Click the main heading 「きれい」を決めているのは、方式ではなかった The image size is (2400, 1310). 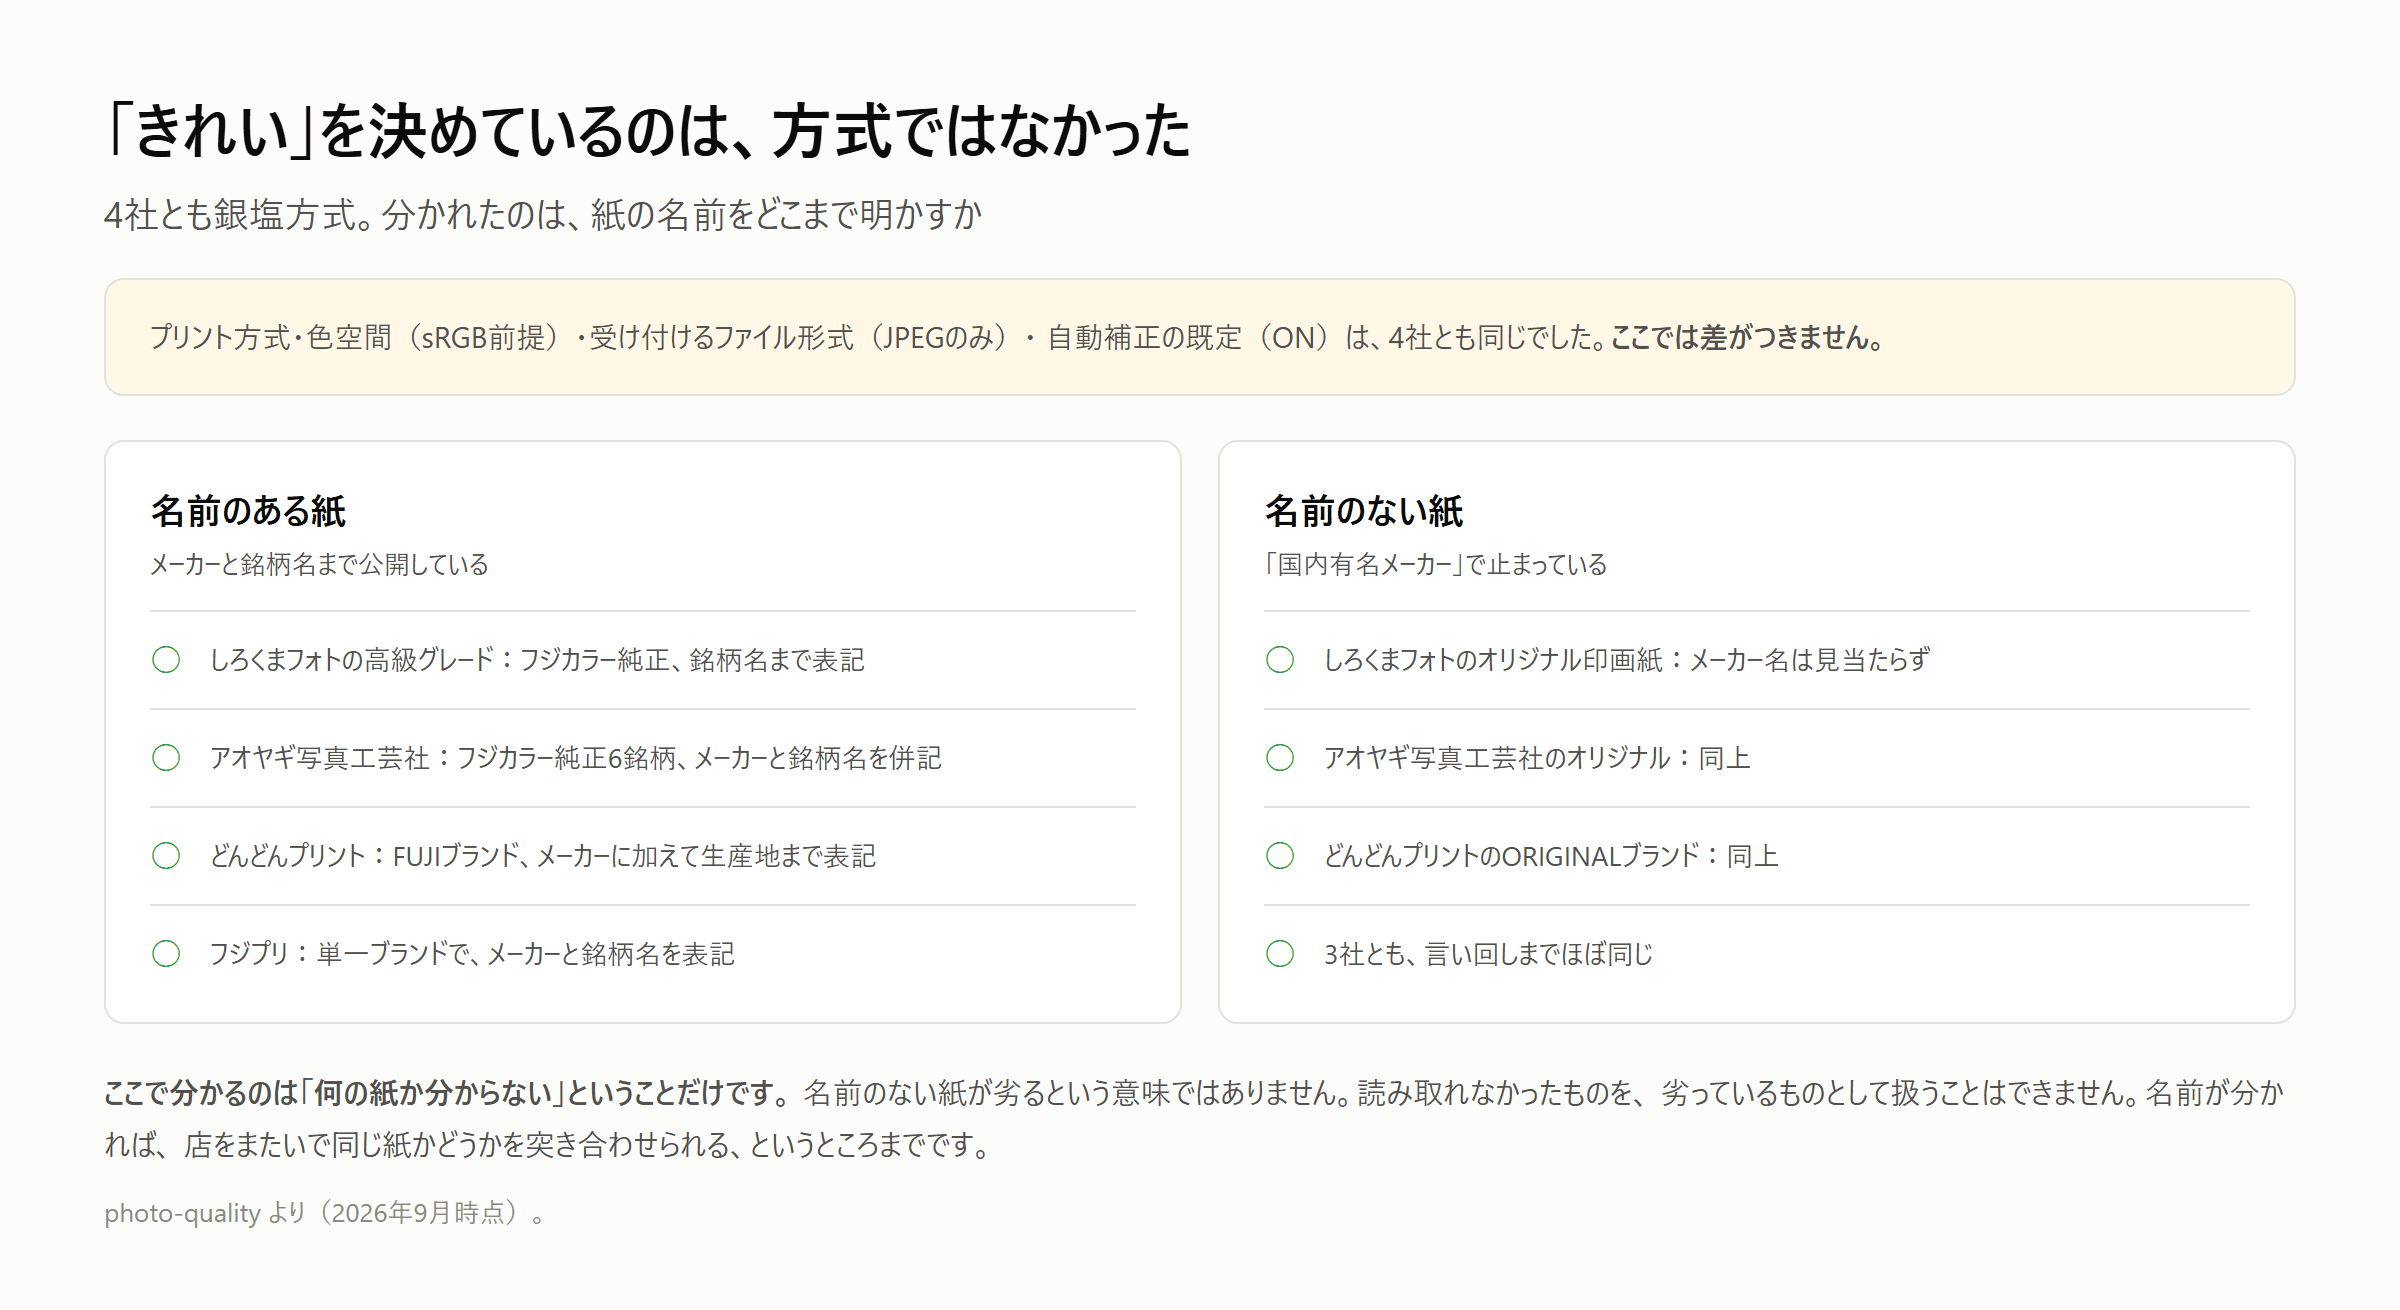648,131
